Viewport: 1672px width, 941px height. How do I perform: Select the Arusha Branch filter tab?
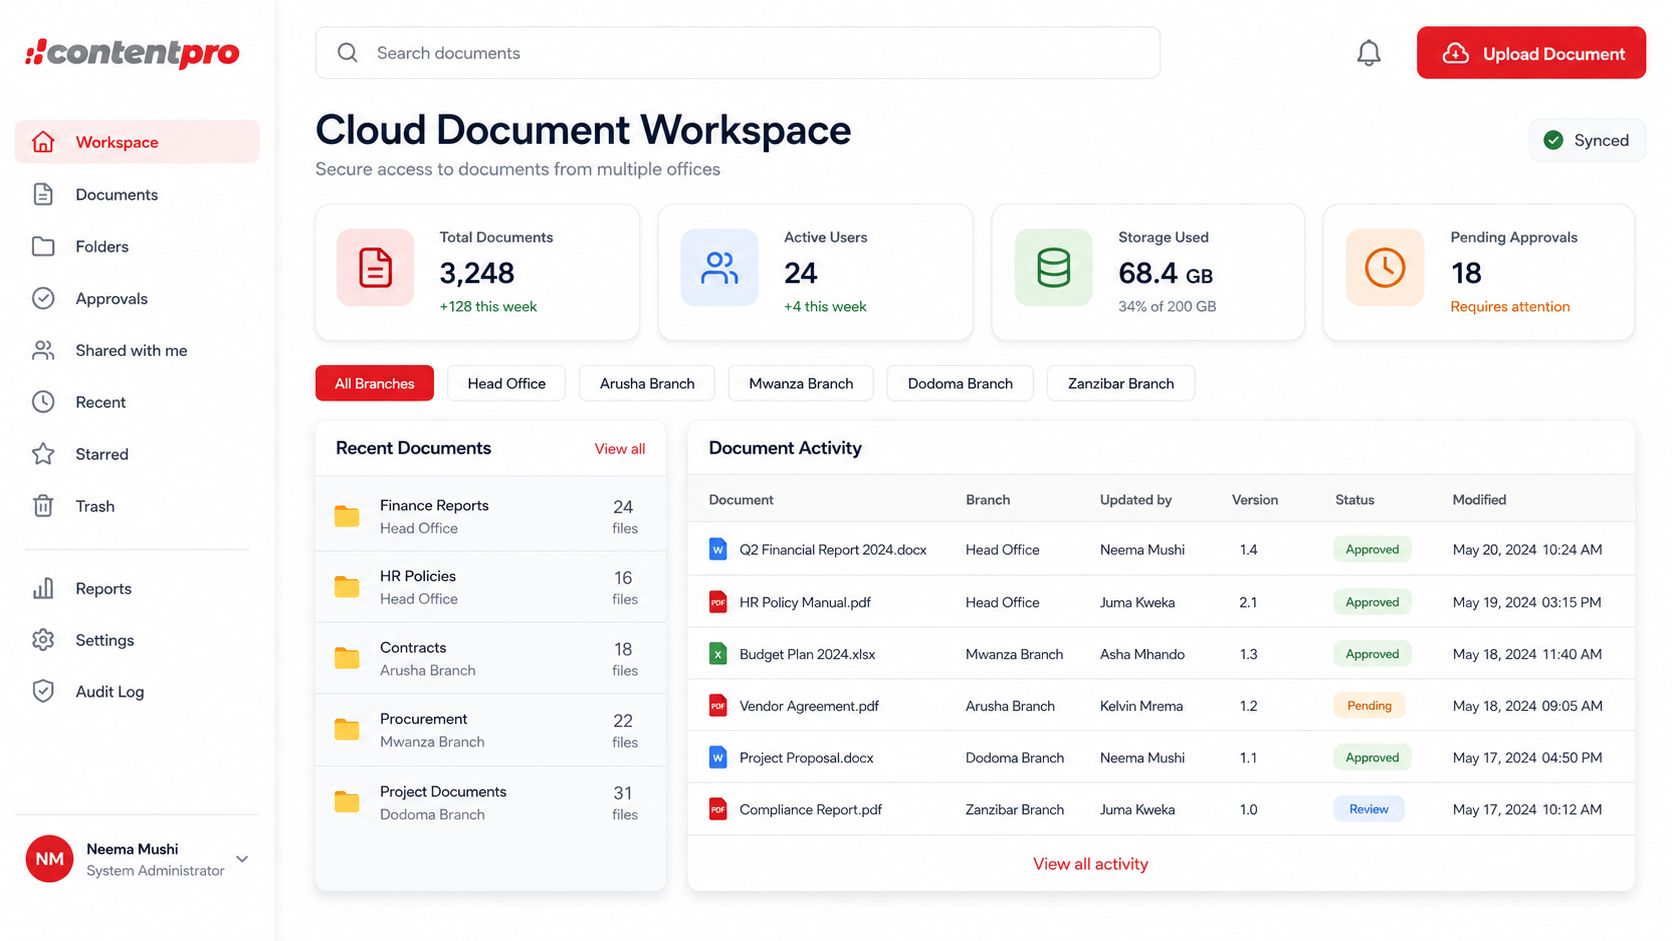coord(647,383)
